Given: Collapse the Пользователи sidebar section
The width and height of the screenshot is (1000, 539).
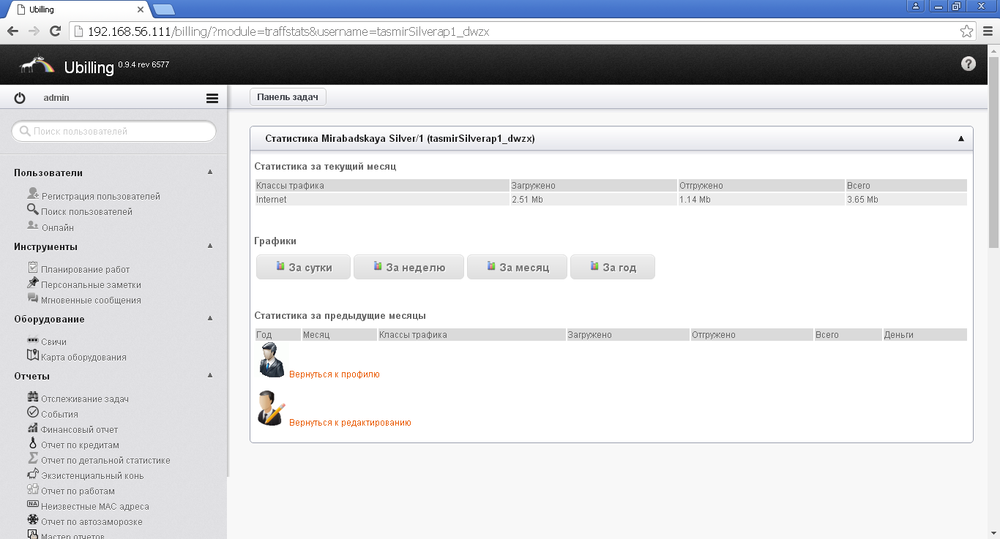Looking at the screenshot, I should click(x=210, y=172).
